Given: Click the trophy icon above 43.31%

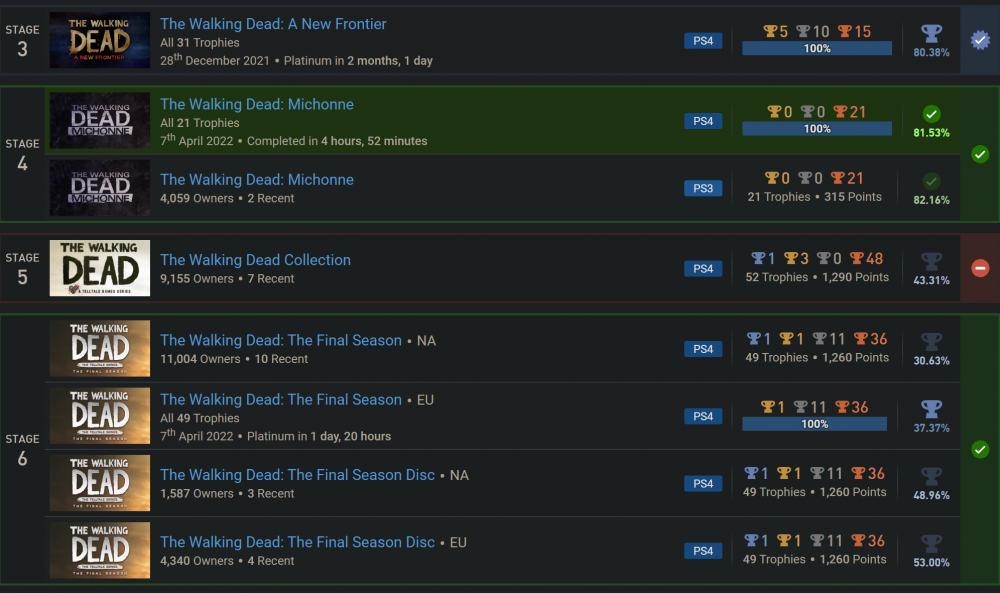Looking at the screenshot, I should pyautogui.click(x=931, y=261).
